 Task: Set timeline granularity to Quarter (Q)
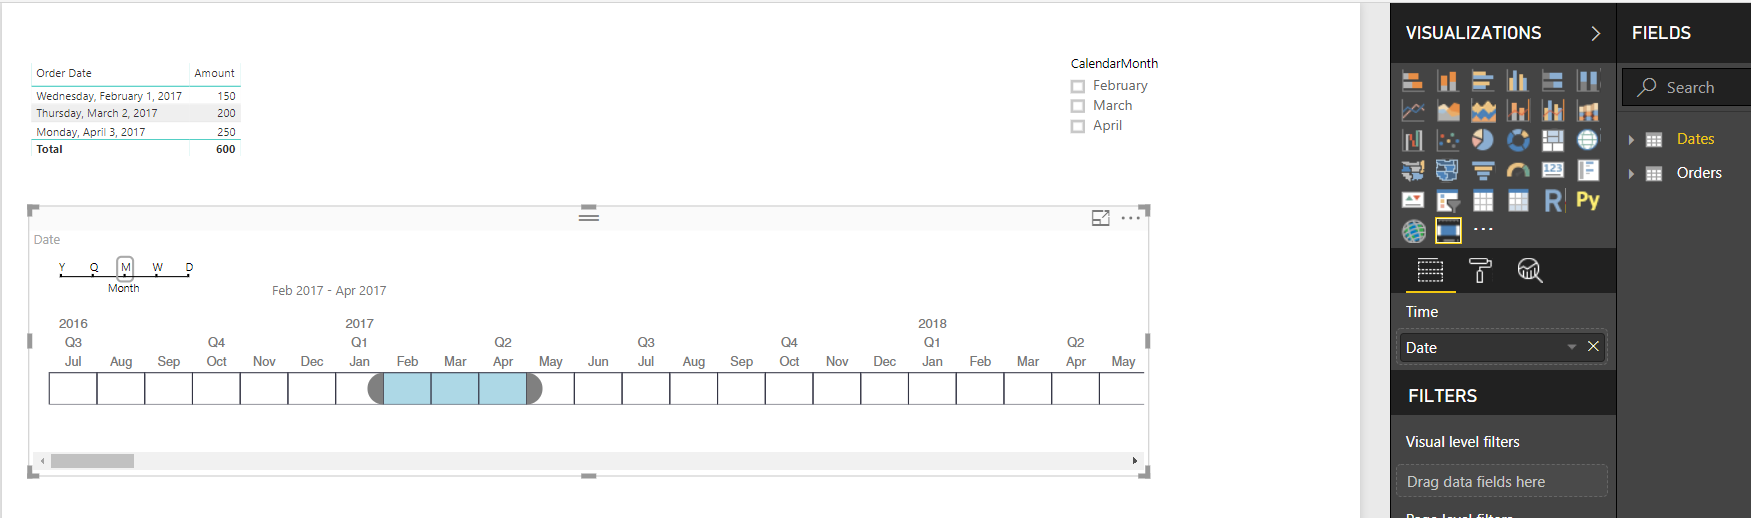(94, 267)
